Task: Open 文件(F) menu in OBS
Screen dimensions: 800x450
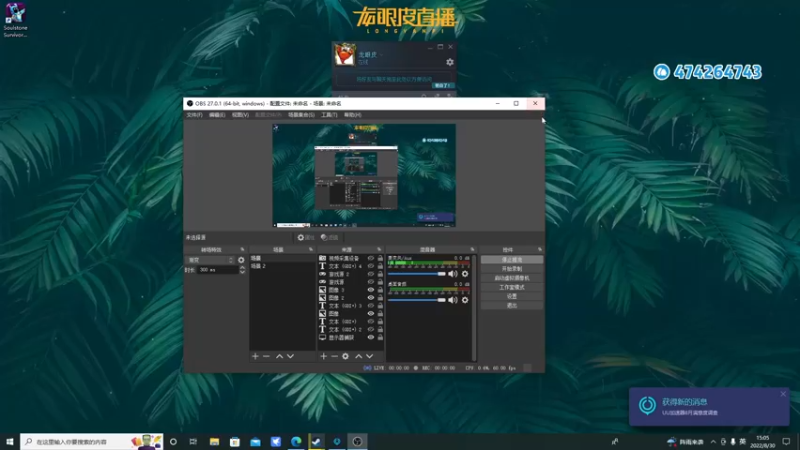Action: [x=194, y=115]
